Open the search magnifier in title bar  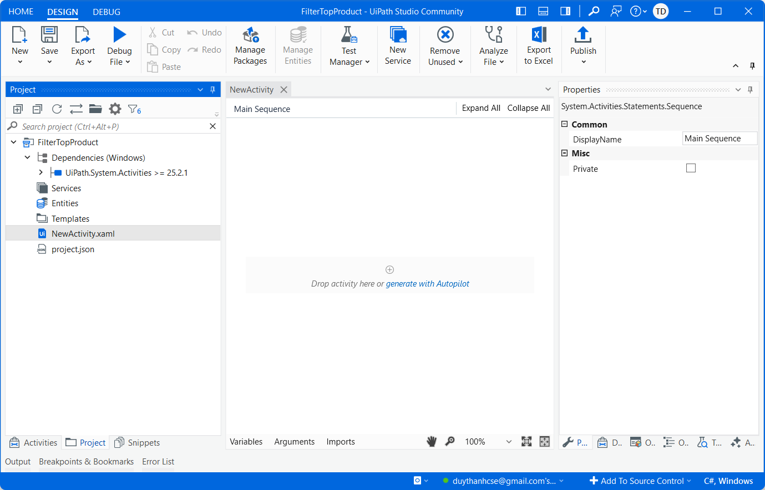[594, 11]
